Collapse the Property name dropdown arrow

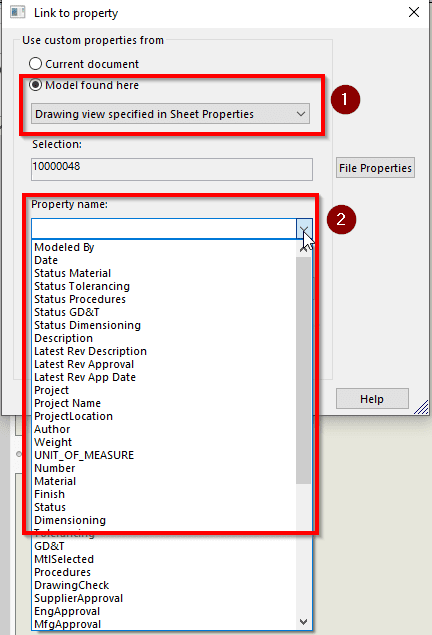304,229
